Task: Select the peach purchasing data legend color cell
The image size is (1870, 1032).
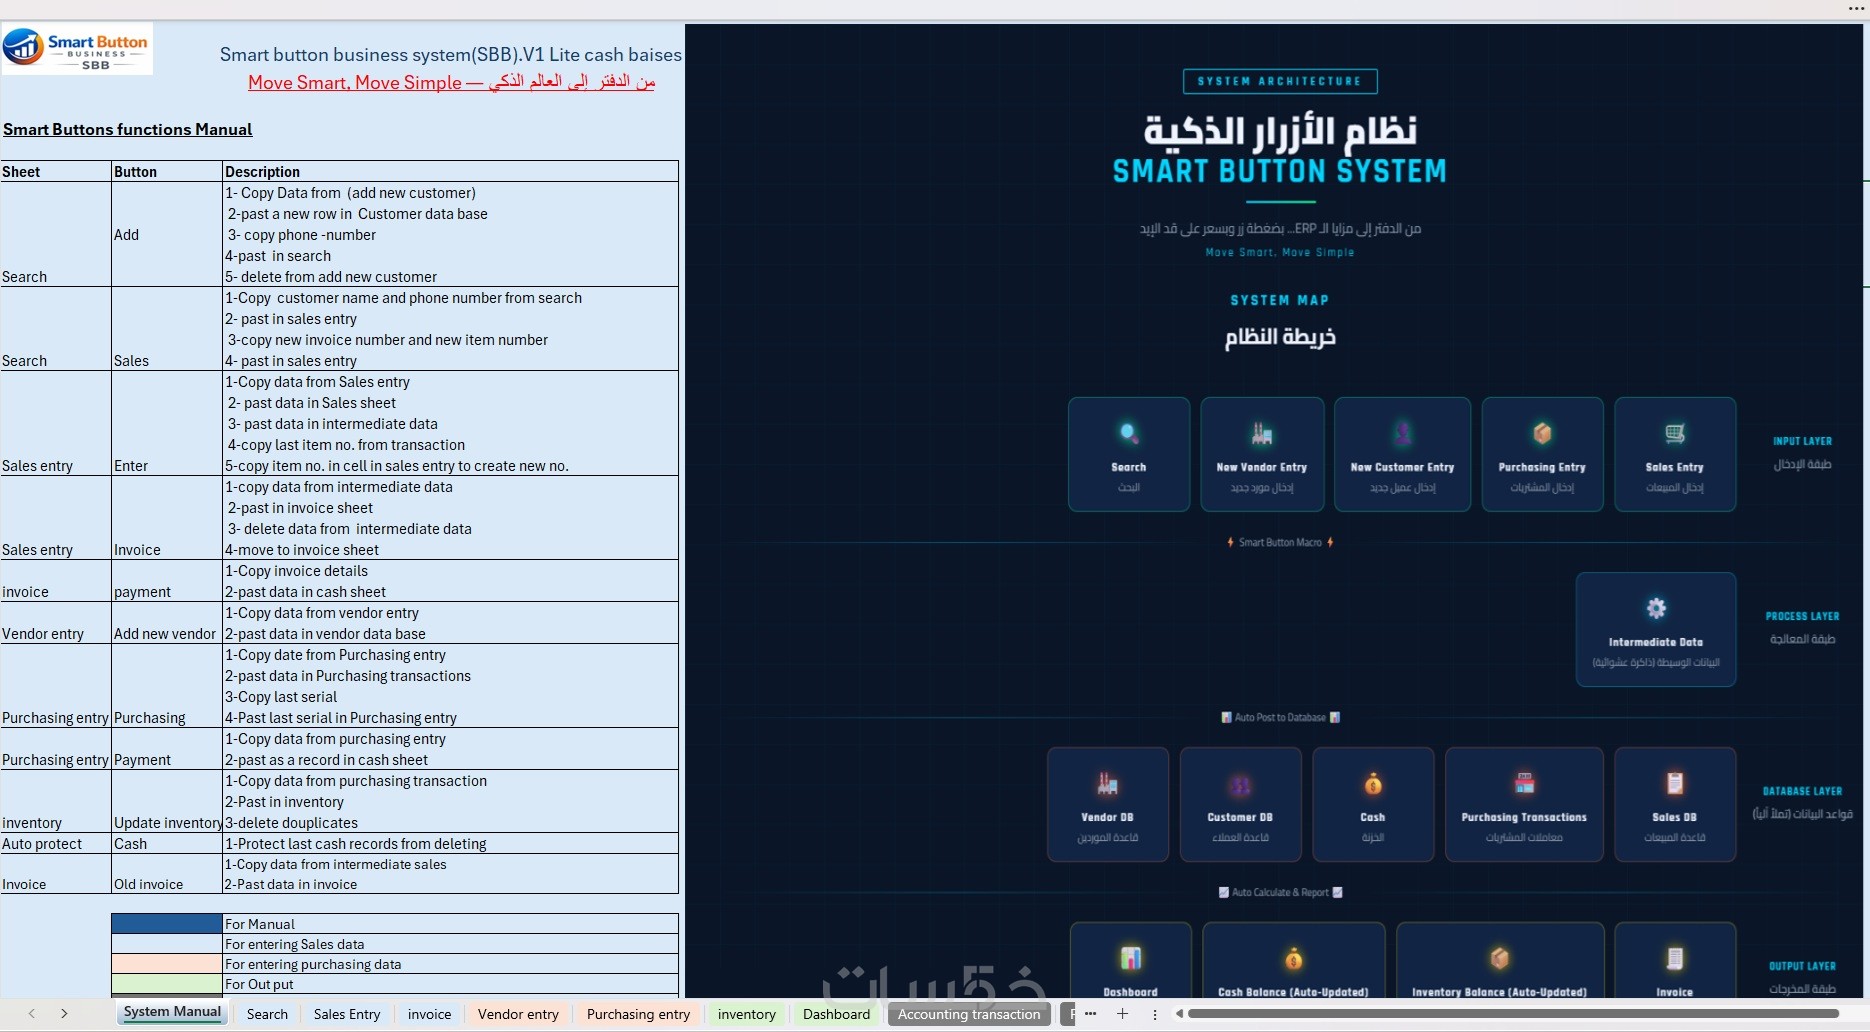Action: click(167, 964)
